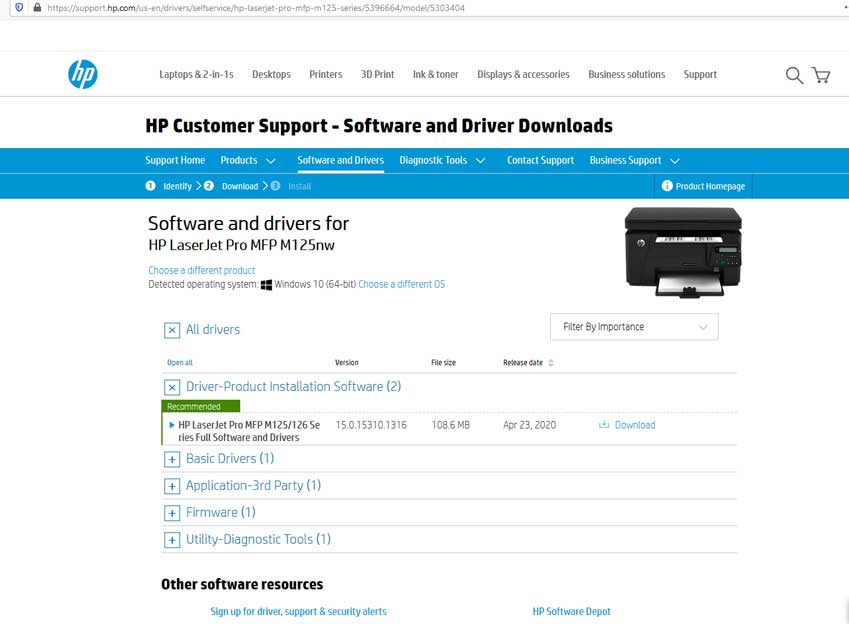Expand Application-3rd Party (1) section

172,486
